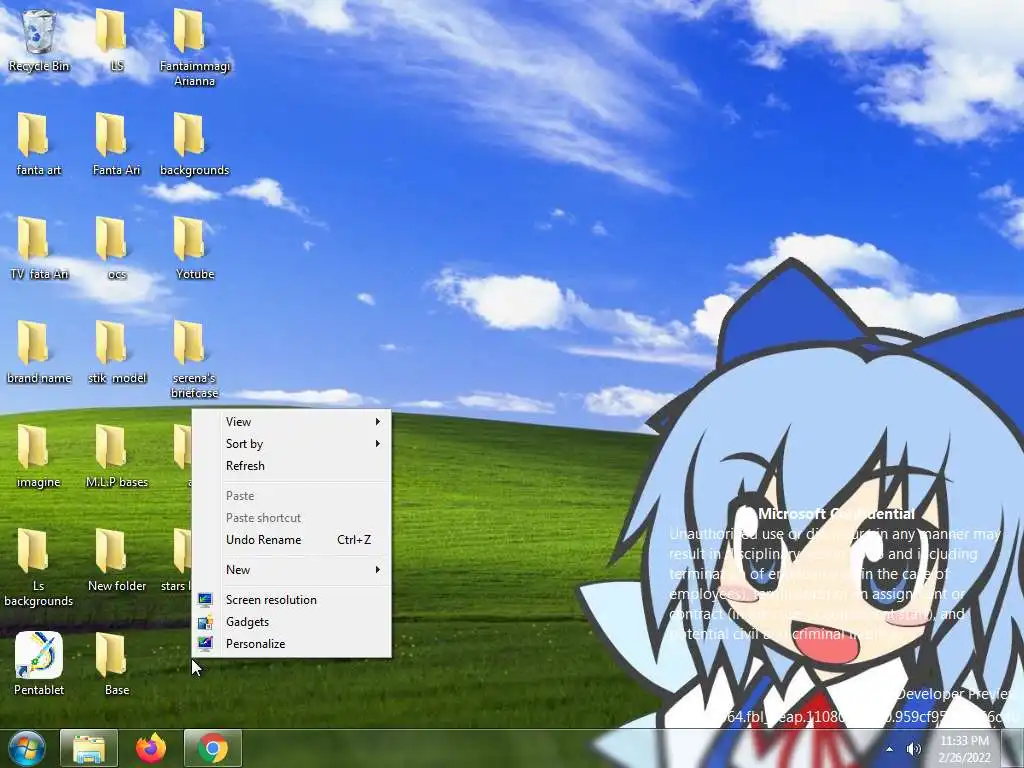Expand the New submenu arrow
Viewport: 1024px width, 768px height.
[377, 569]
